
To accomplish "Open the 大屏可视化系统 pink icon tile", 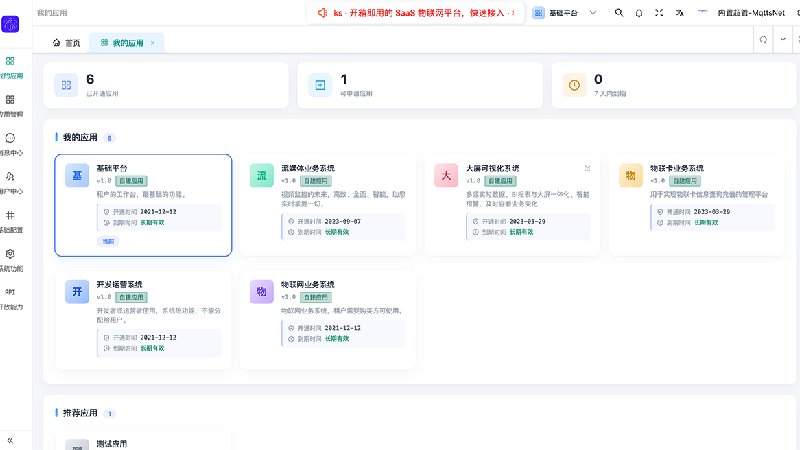I will click(446, 176).
